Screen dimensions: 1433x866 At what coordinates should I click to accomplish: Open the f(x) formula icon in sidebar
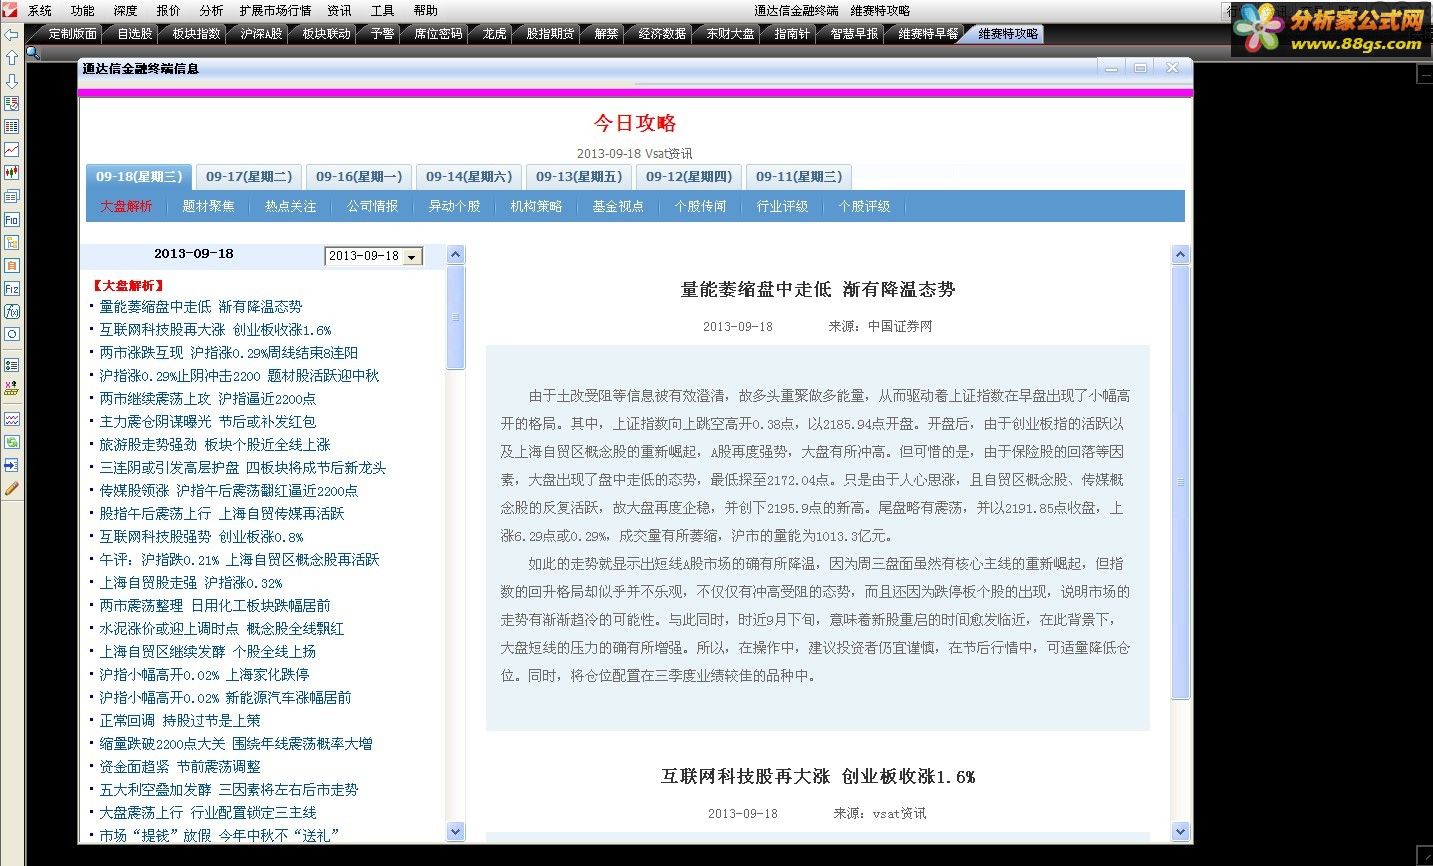tap(12, 311)
